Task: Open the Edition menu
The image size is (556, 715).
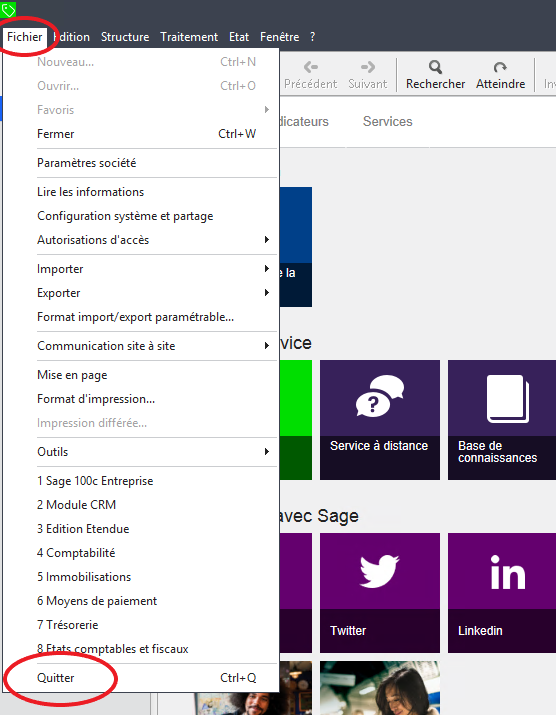Action: click(71, 37)
